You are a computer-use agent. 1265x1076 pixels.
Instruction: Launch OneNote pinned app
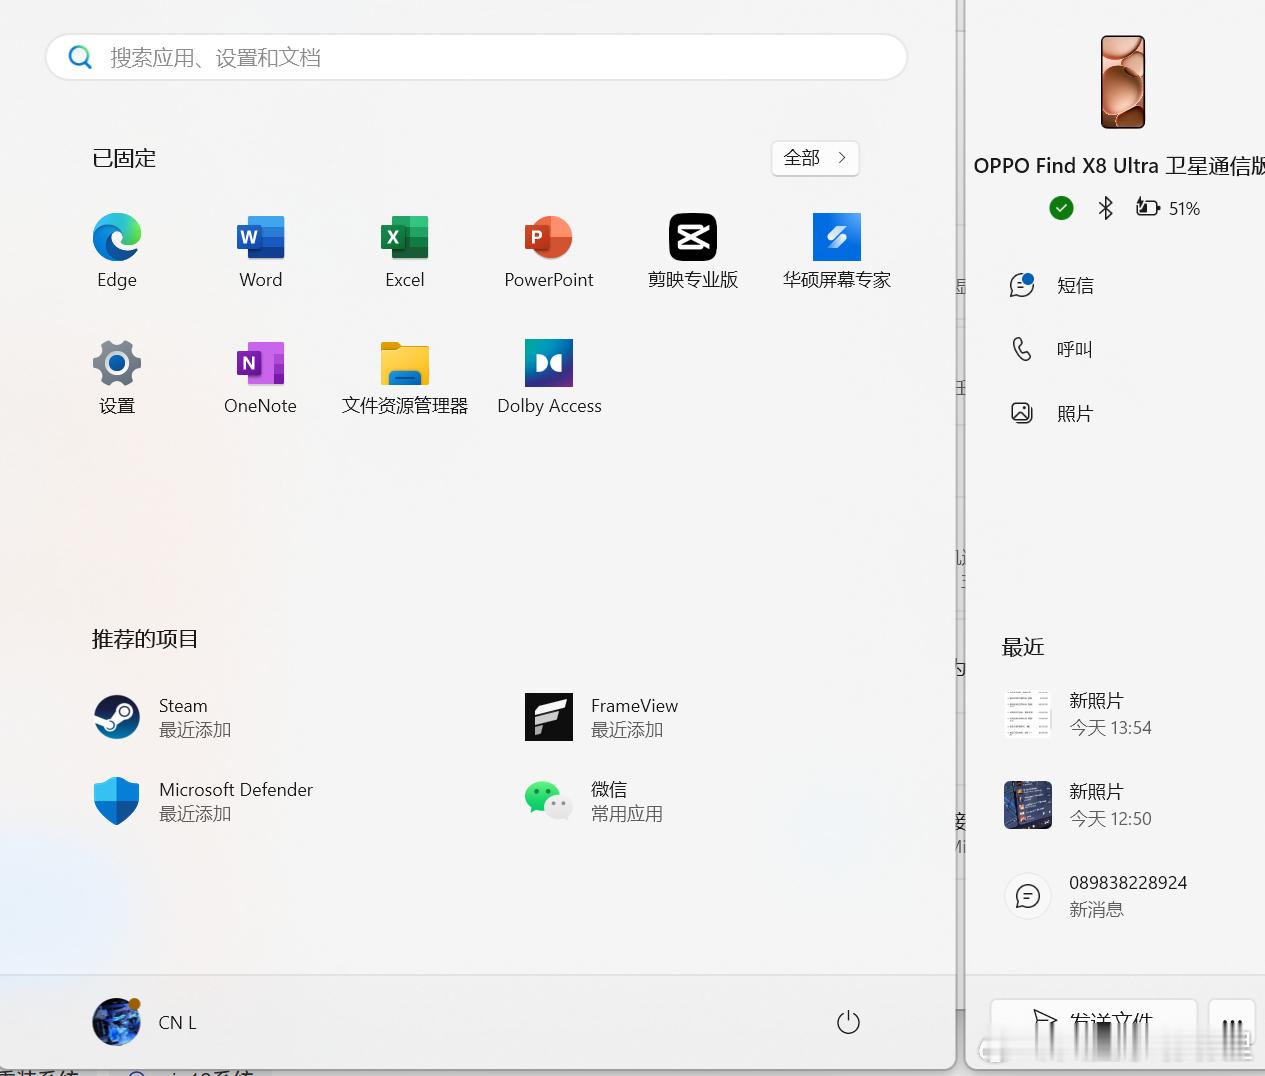point(261,376)
